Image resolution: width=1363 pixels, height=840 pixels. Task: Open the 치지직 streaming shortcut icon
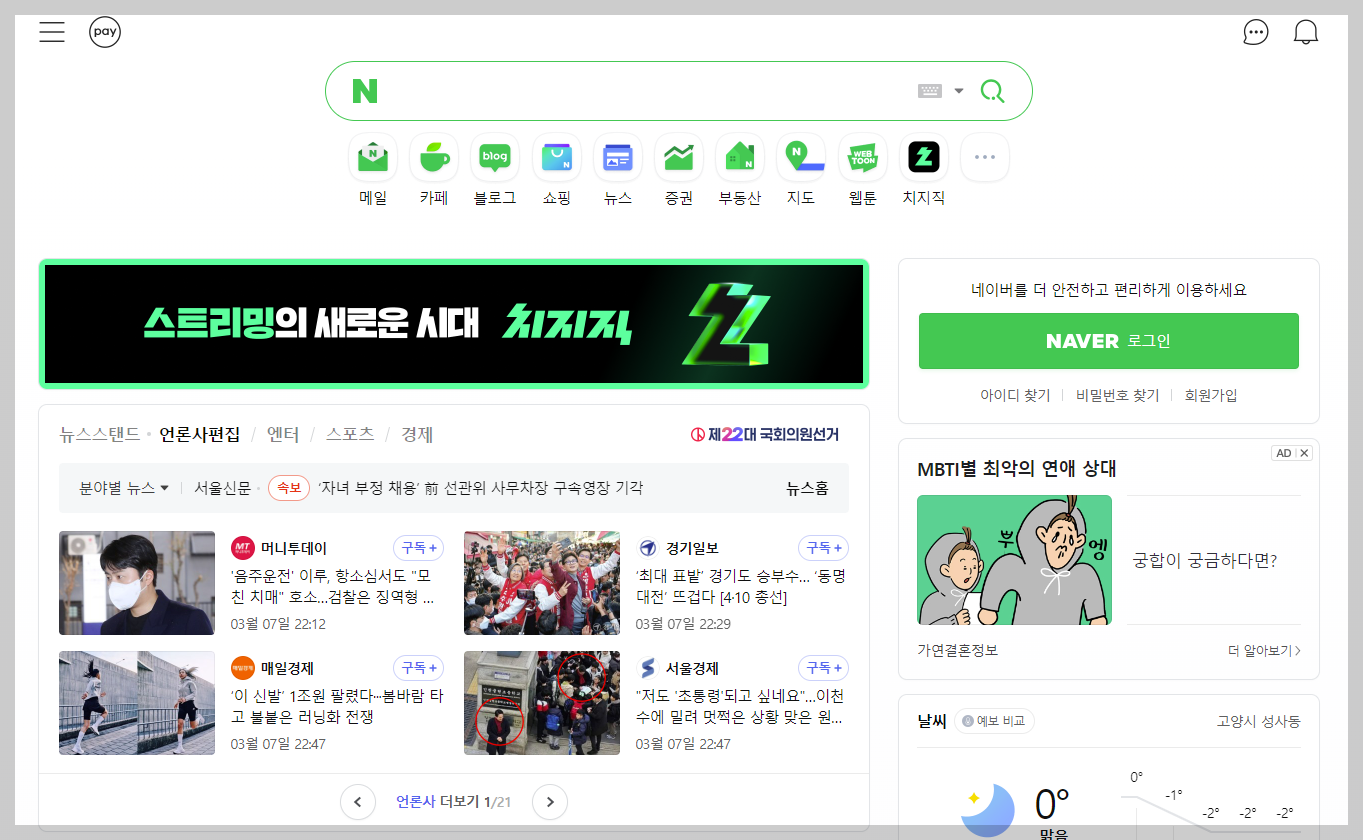(924, 157)
